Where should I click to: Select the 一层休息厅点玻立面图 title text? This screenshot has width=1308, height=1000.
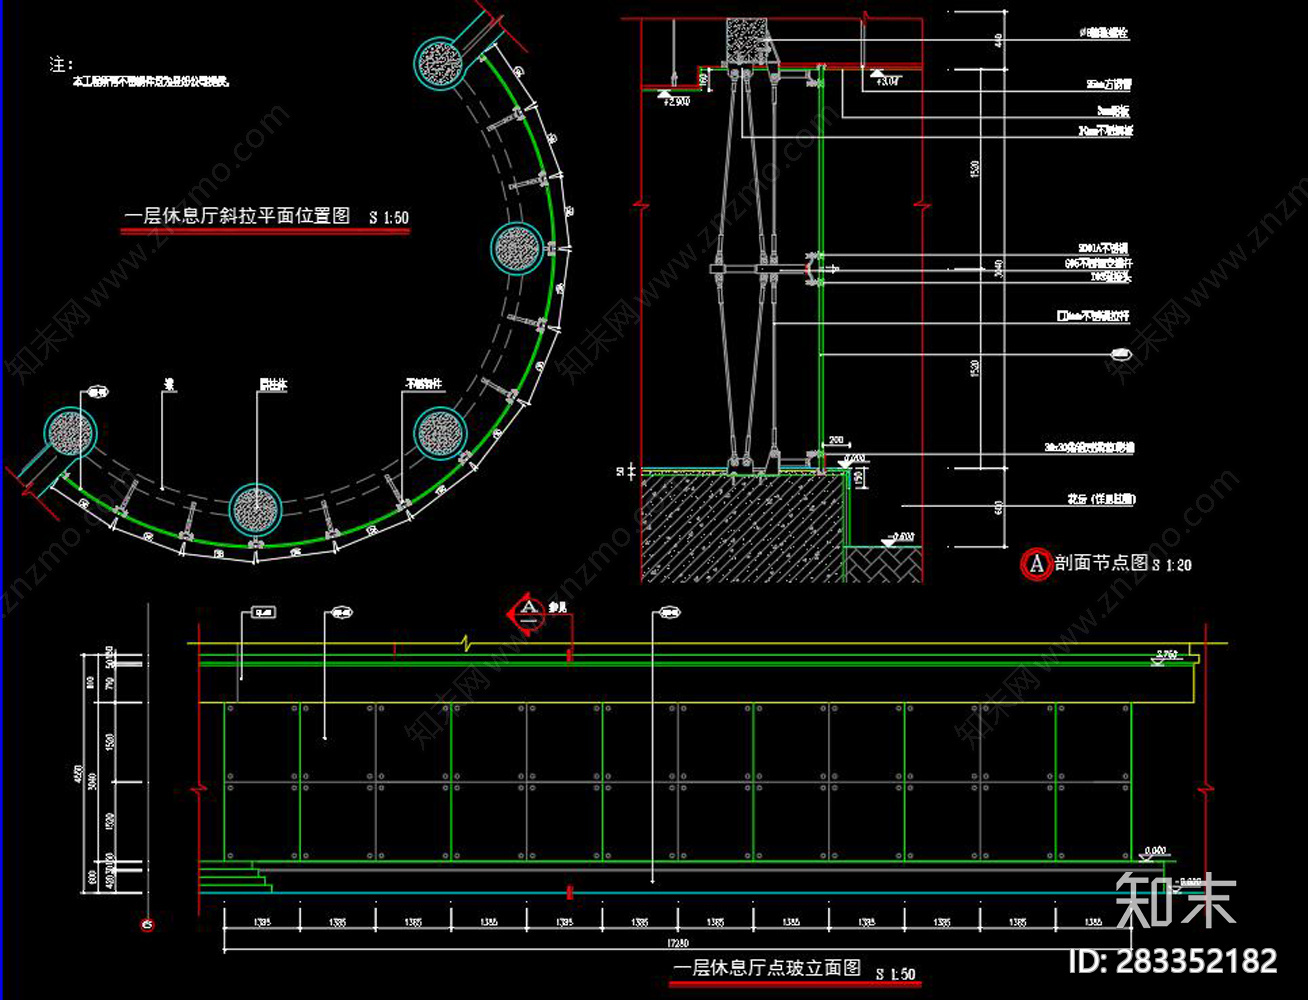pos(767,968)
